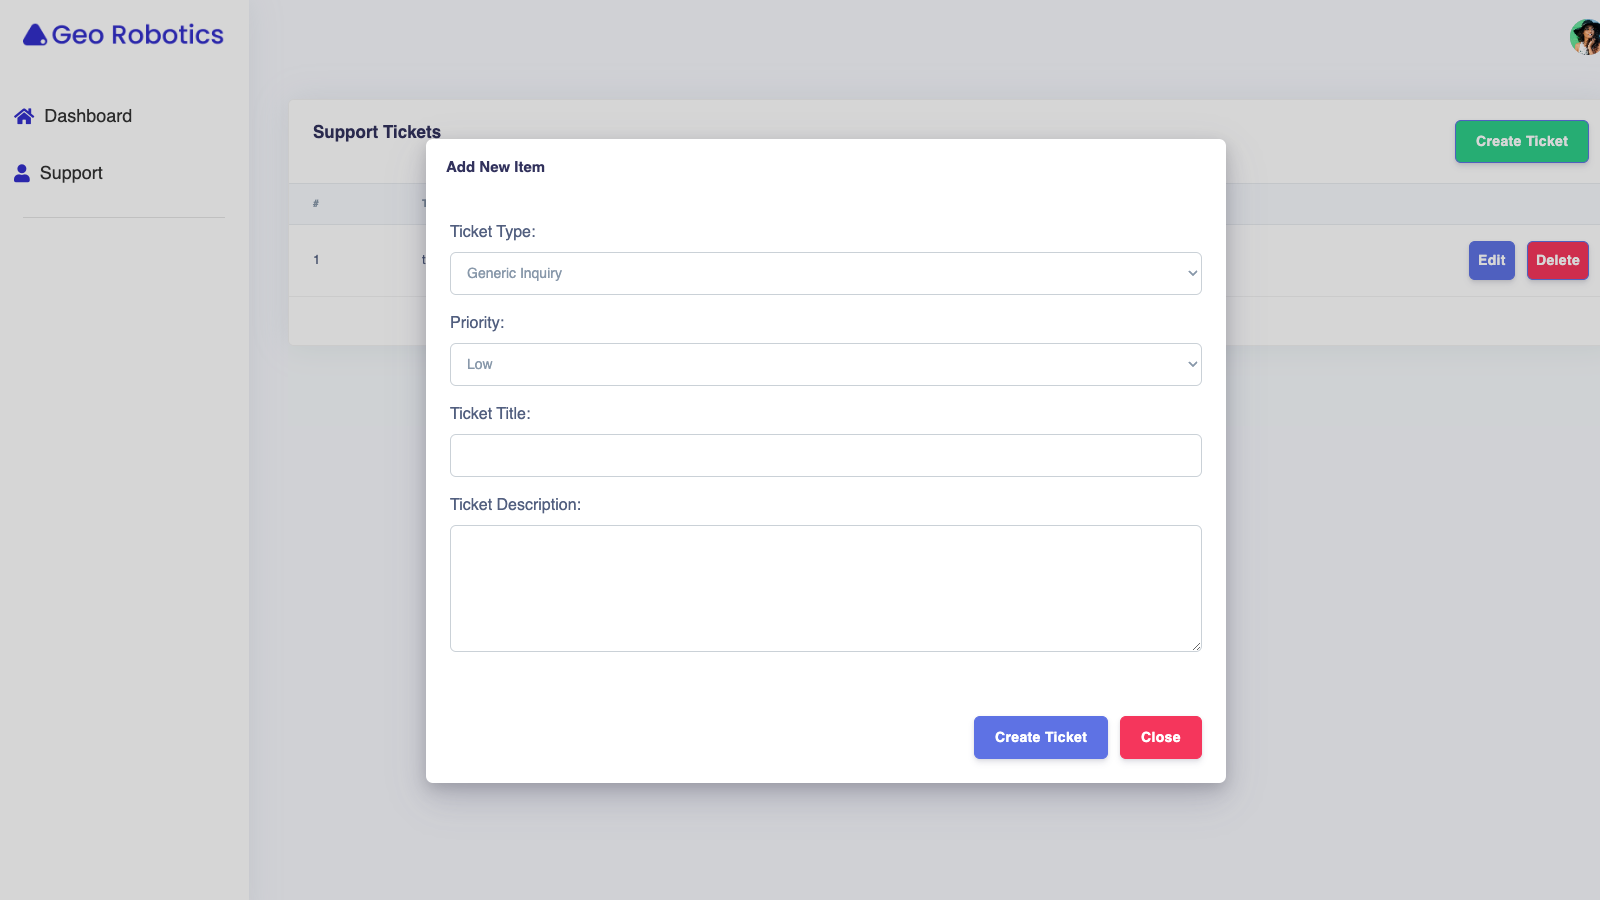Viewport: 1600px width, 900px height.
Task: Click the green Create Ticket button
Action: click(1521, 141)
